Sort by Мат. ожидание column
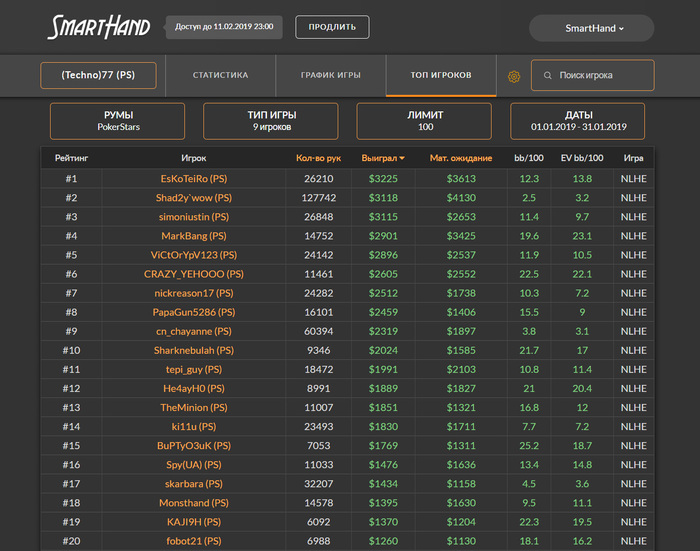This screenshot has height=551, width=700. coord(461,158)
